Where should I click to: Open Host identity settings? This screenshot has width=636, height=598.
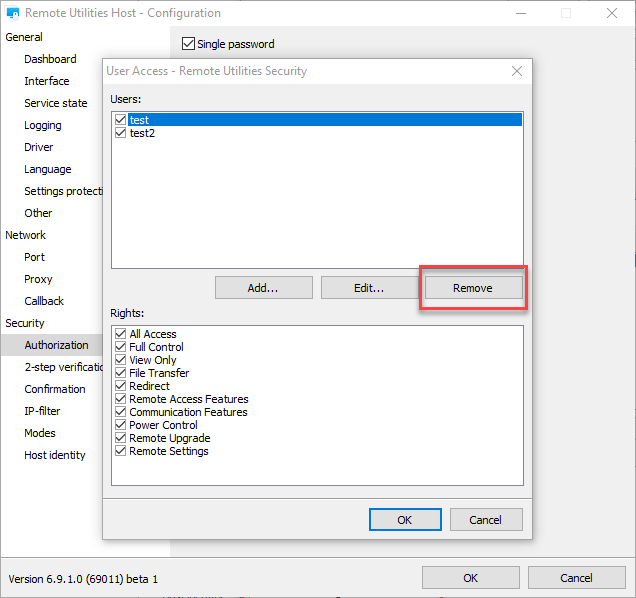click(x=55, y=455)
